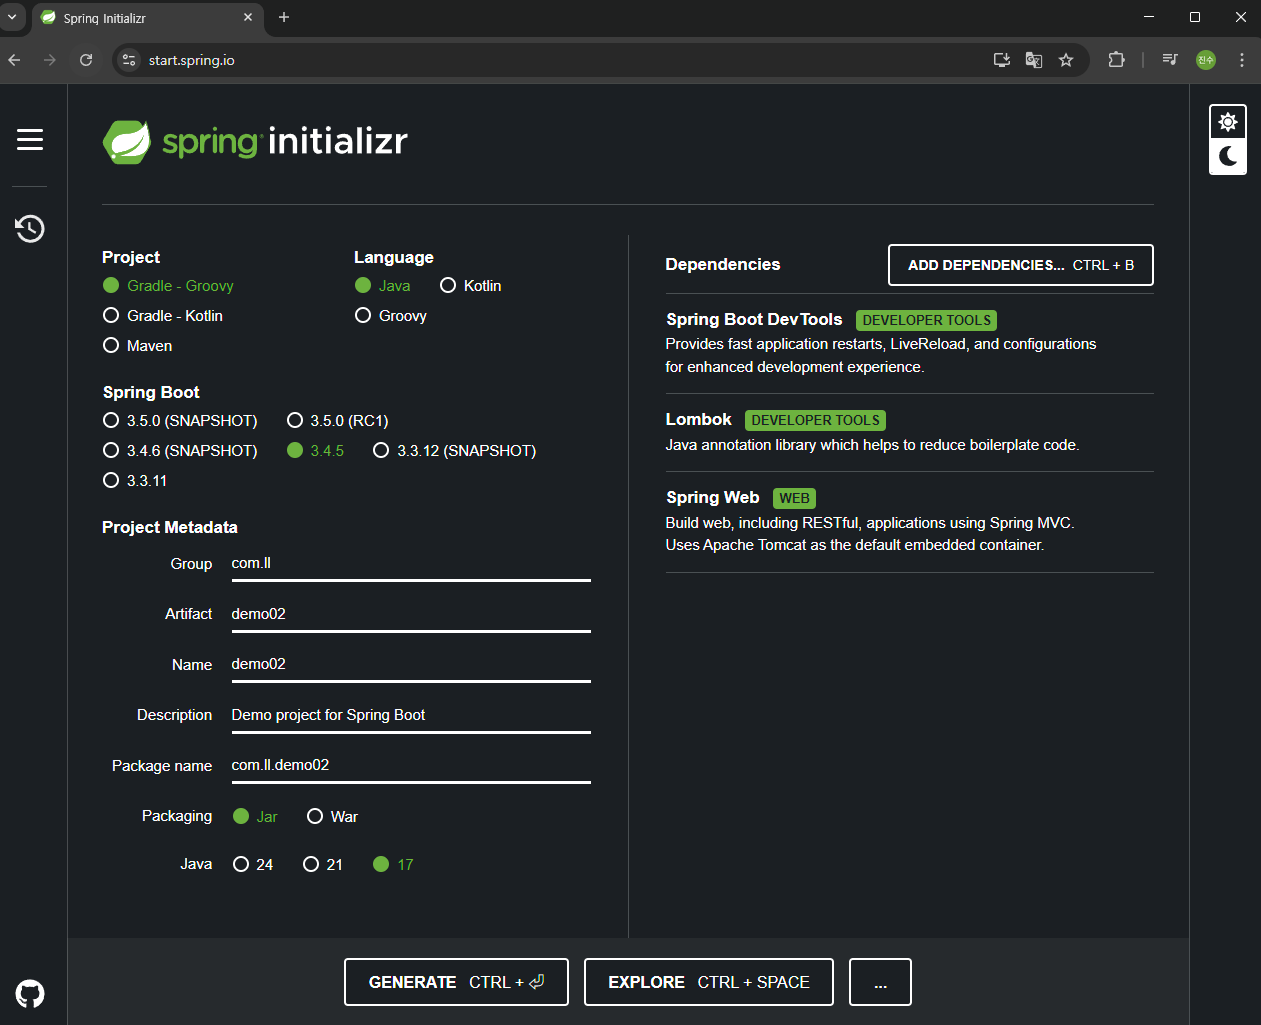
Task: Open Chrome three-dot menu
Action: click(1242, 60)
